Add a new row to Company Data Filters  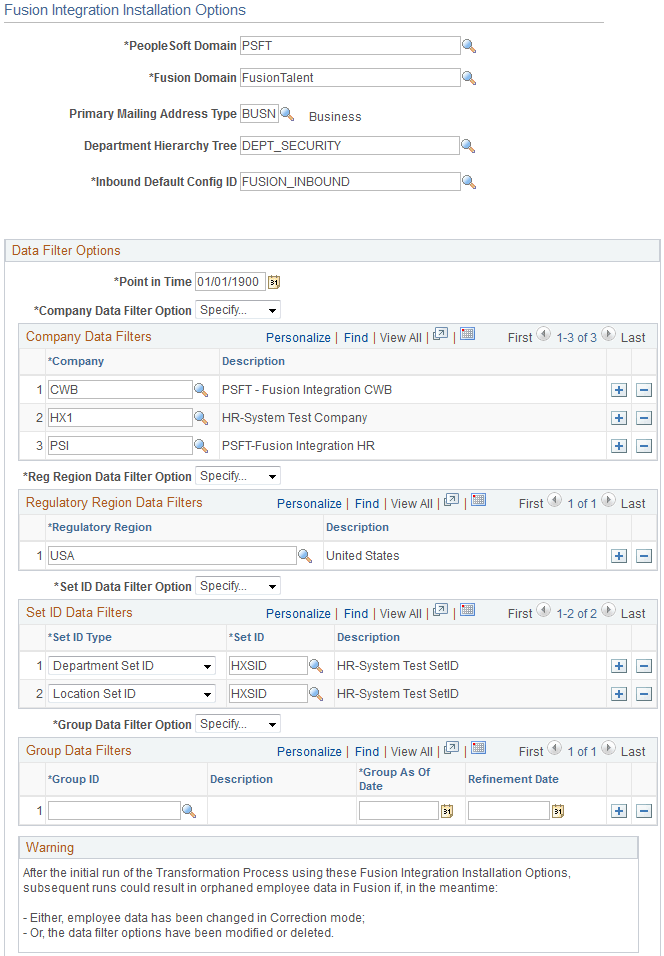point(618,390)
